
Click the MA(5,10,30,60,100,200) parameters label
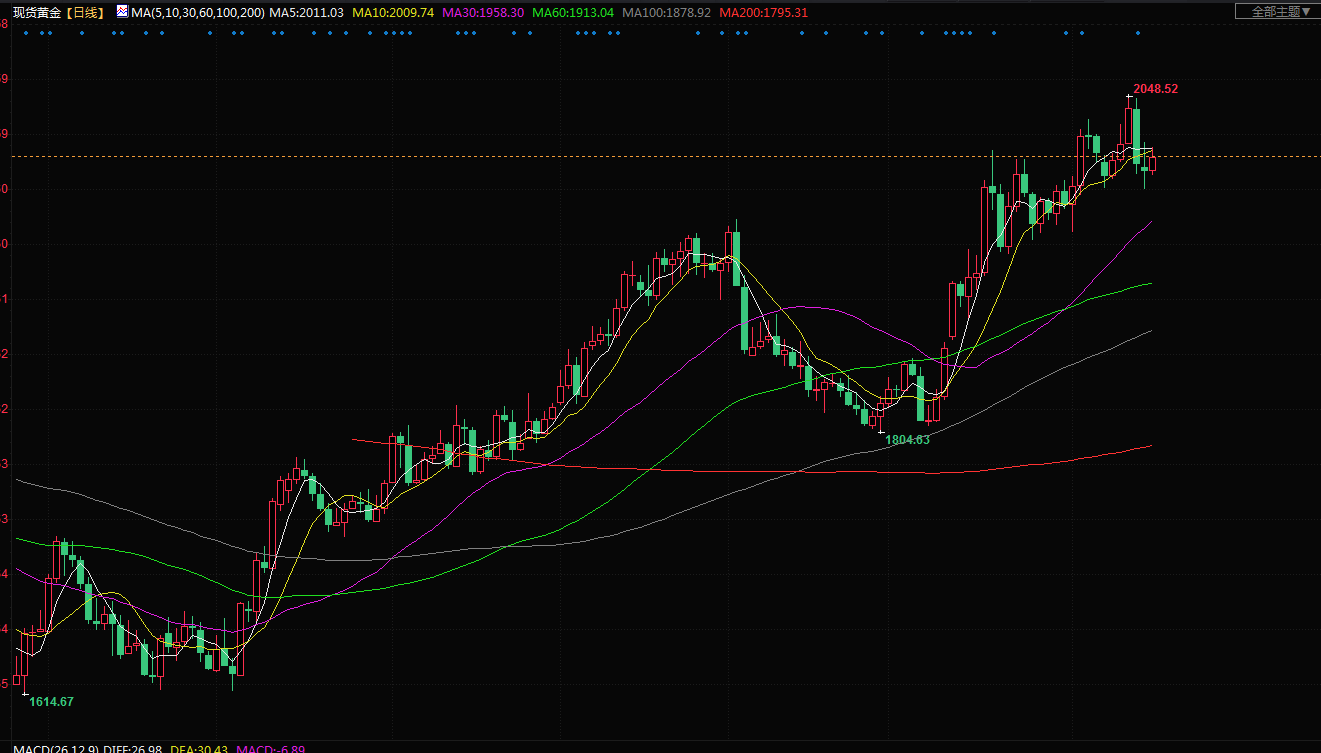[x=198, y=13]
